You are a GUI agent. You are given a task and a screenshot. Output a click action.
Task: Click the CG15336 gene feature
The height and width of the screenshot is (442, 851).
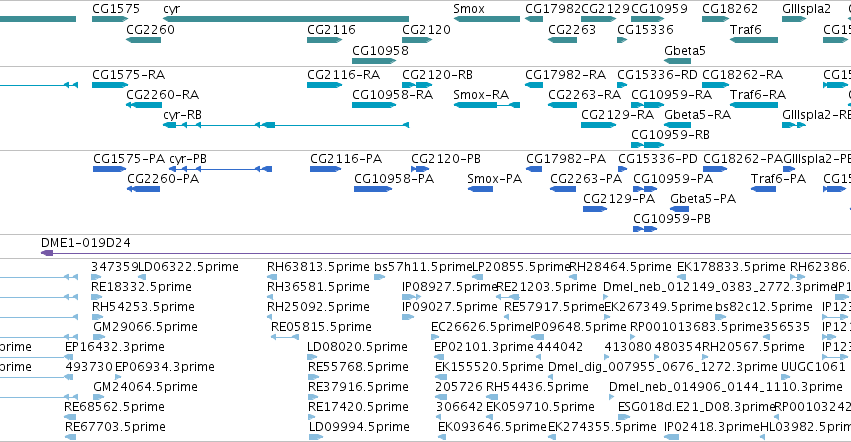[x=622, y=40]
